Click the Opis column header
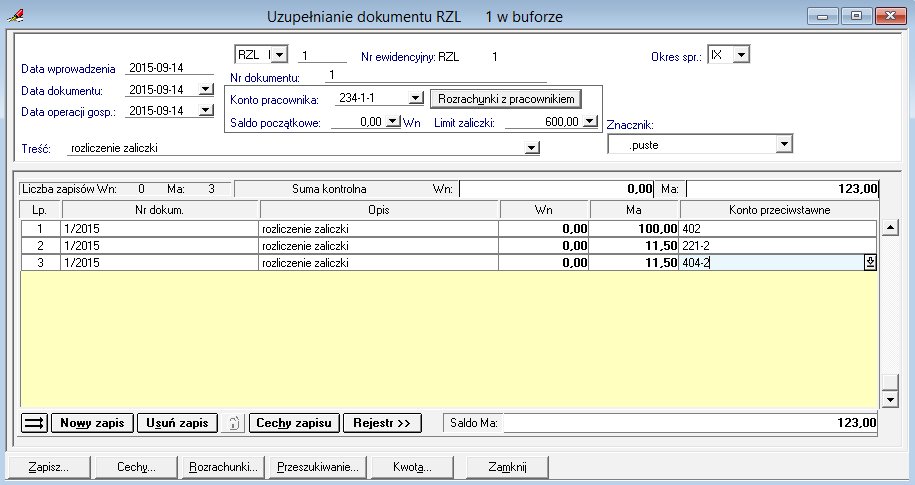Image resolution: width=915 pixels, height=485 pixels. [x=379, y=210]
